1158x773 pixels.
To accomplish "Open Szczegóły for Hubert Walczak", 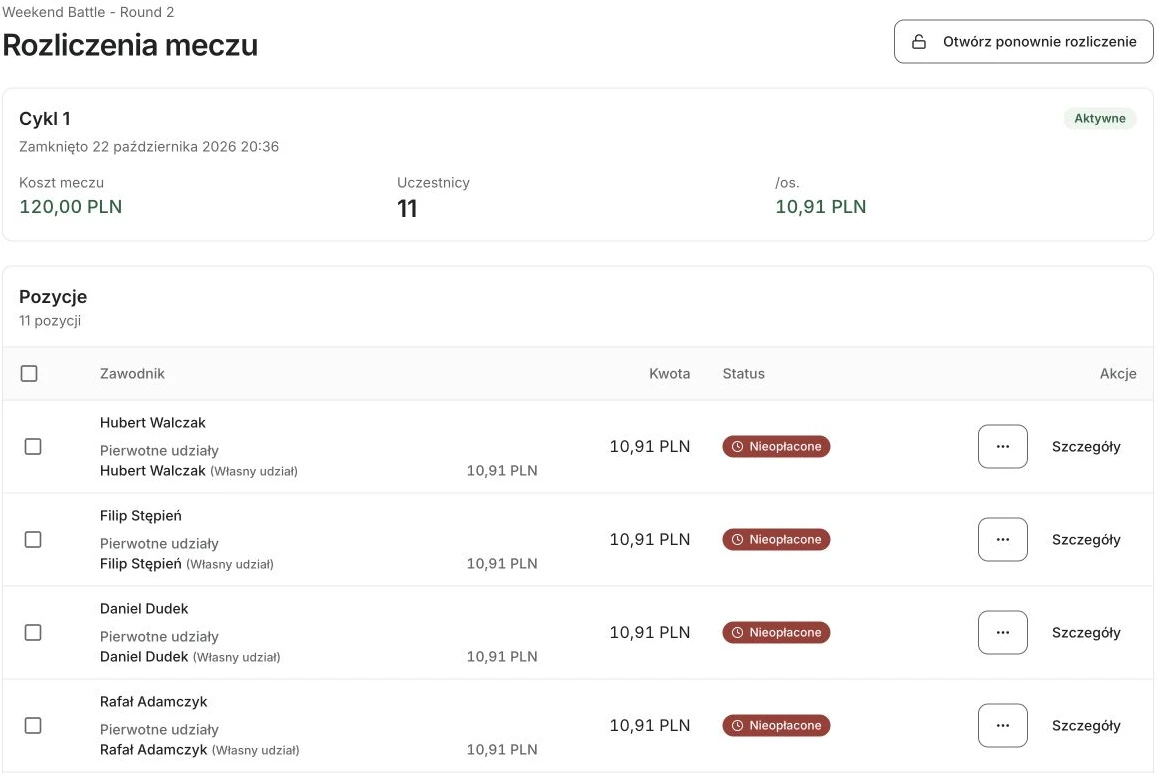I will coord(1086,447).
